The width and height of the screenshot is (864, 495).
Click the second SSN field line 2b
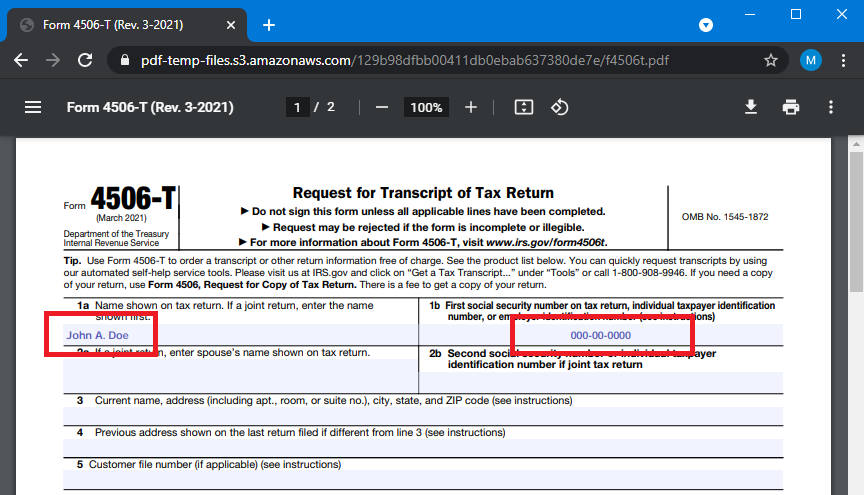pos(601,383)
